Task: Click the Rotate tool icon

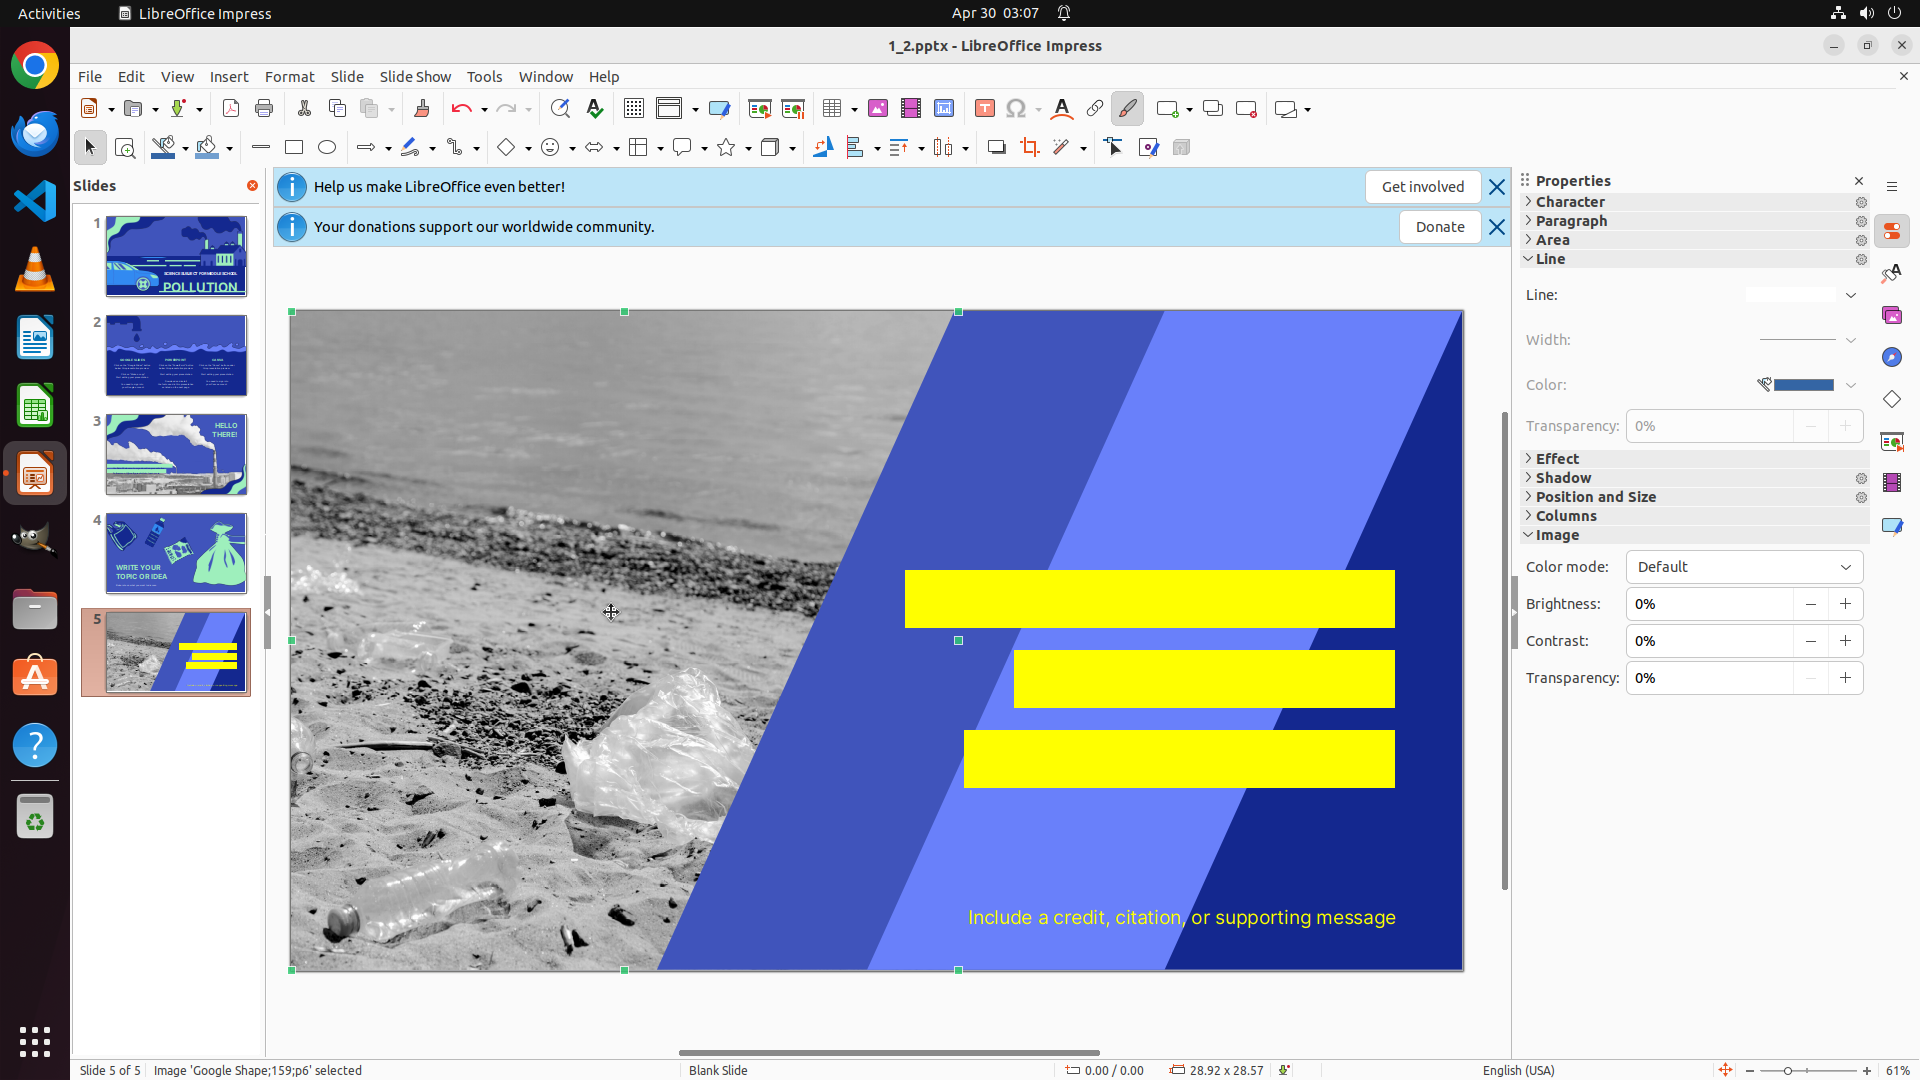Action: 823,148
